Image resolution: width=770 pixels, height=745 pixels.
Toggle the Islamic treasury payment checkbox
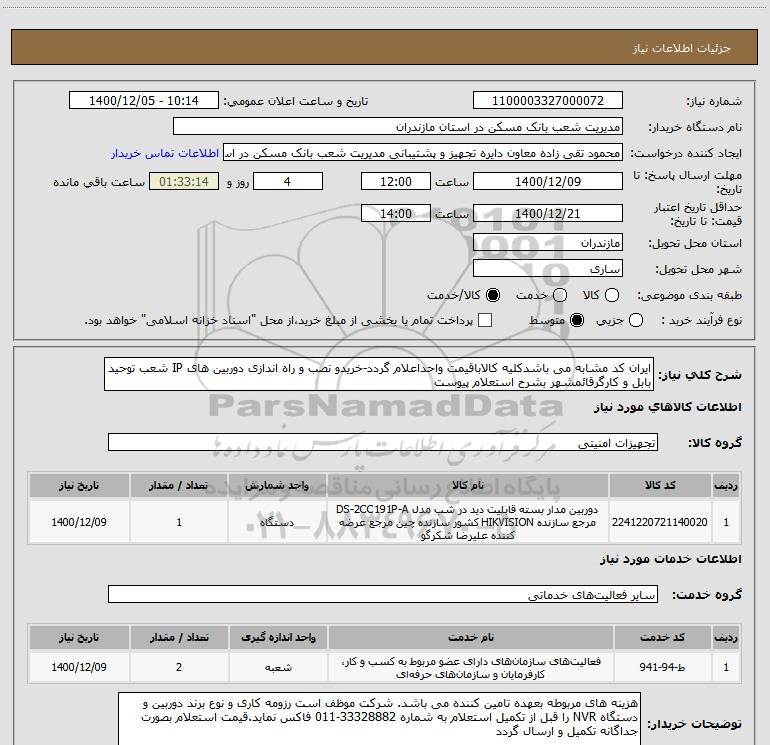[485, 321]
